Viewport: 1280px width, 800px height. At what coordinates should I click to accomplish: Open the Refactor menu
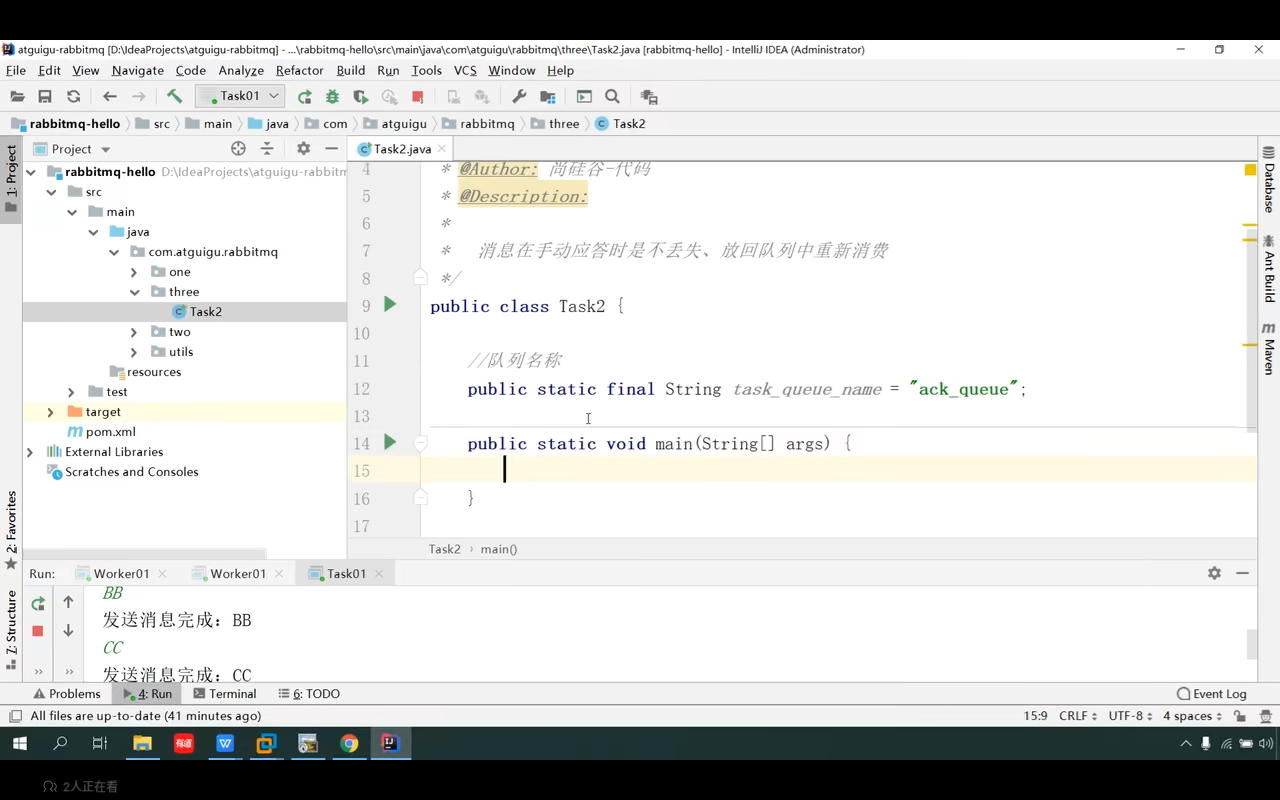300,70
